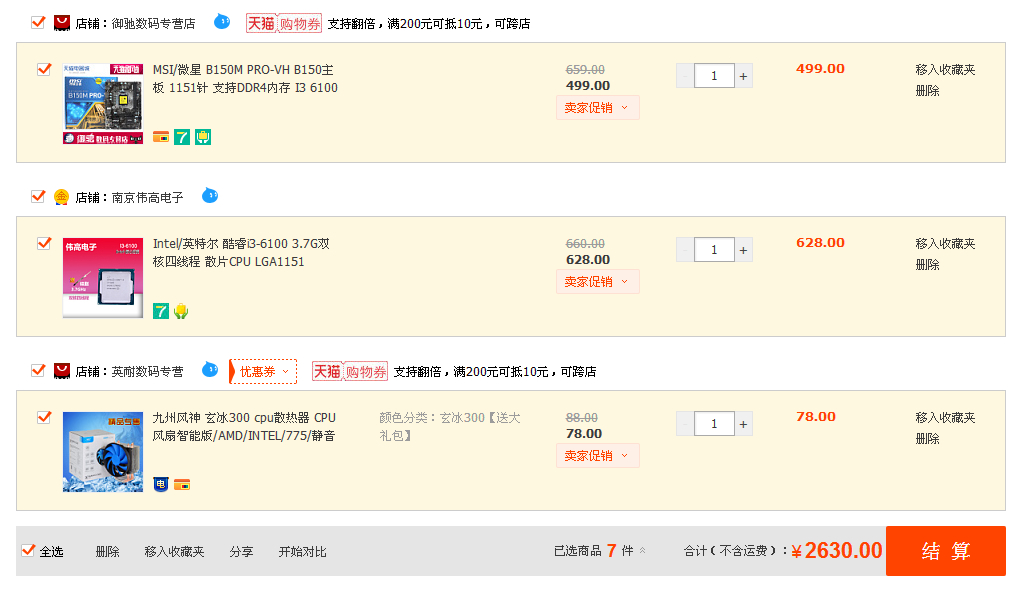Click blue 电 badge under 玄冰300 cooler

[x=161, y=485]
